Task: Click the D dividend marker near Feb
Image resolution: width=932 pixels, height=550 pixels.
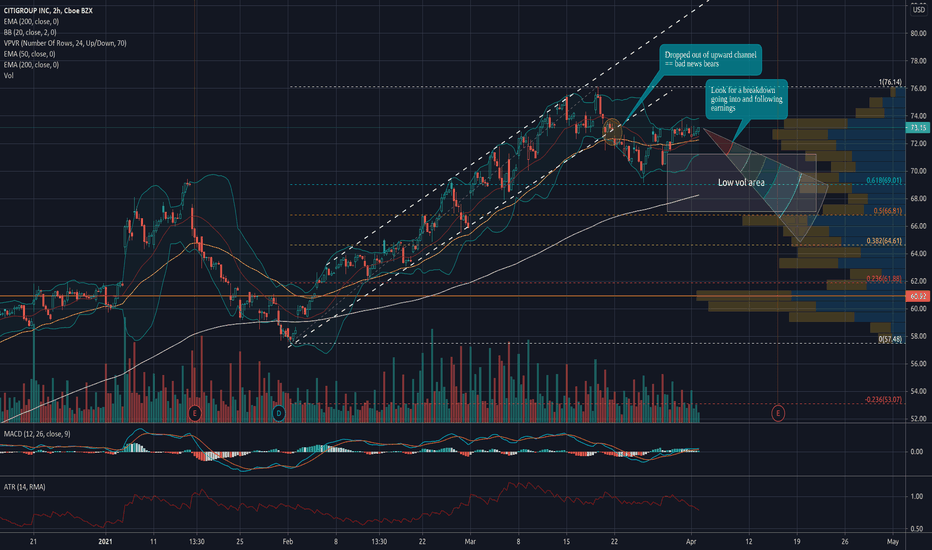Action: pyautogui.click(x=278, y=413)
